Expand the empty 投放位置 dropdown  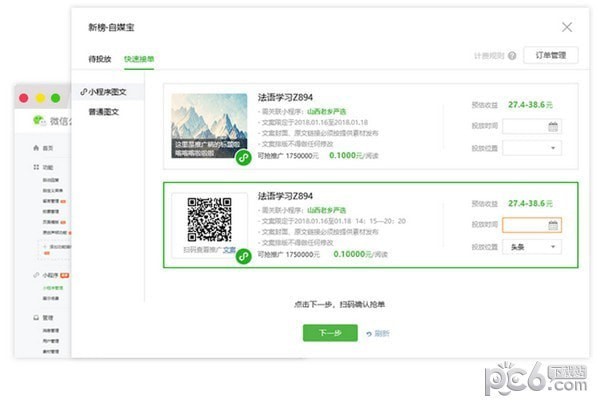[x=532, y=148]
